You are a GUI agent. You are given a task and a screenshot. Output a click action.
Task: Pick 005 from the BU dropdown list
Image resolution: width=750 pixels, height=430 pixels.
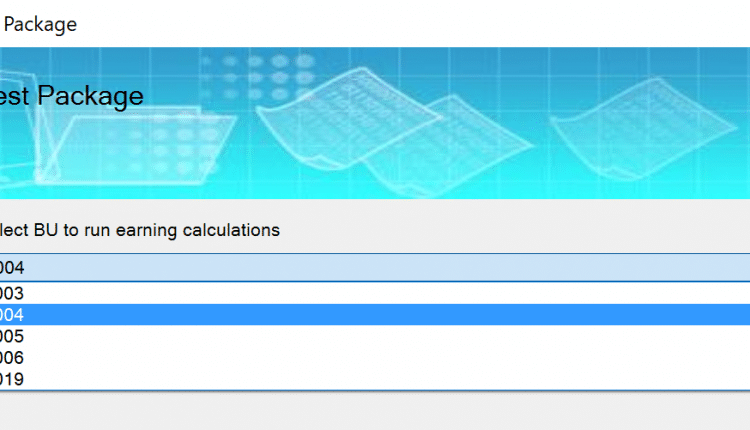pyautogui.click(x=14, y=336)
